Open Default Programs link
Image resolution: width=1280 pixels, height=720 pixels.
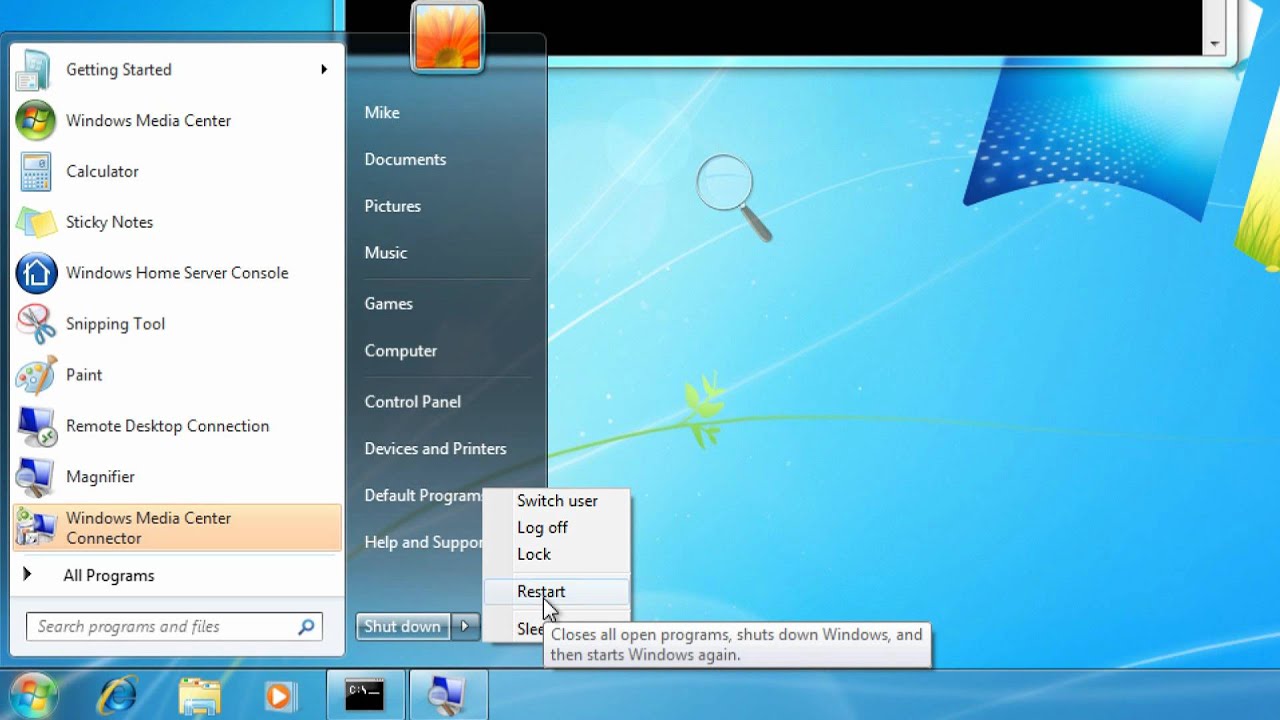pos(423,496)
